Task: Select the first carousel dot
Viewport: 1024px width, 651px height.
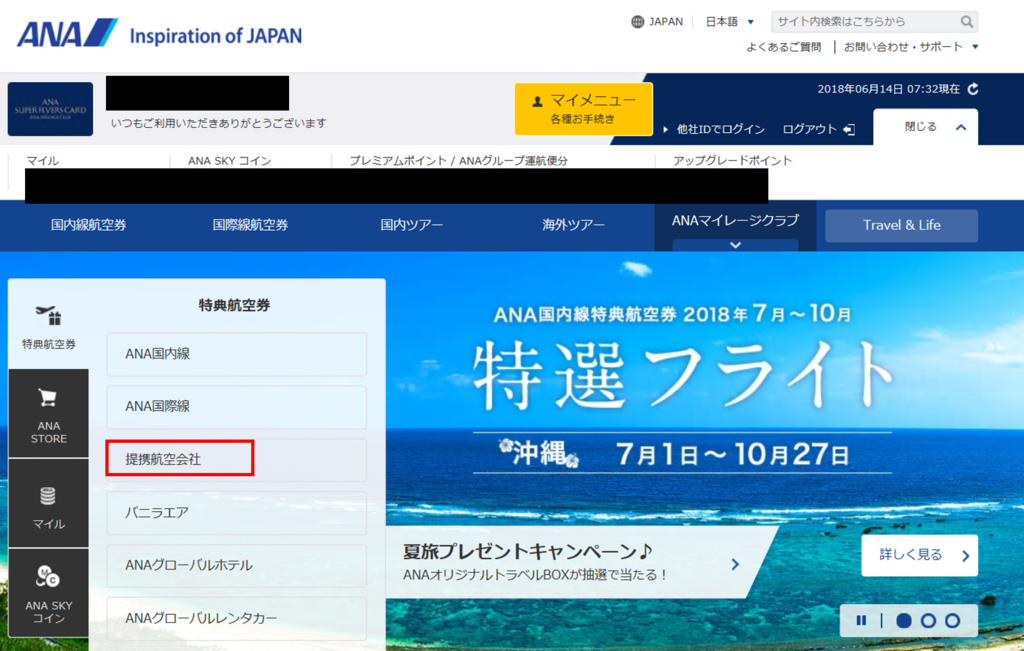Action: click(x=904, y=620)
